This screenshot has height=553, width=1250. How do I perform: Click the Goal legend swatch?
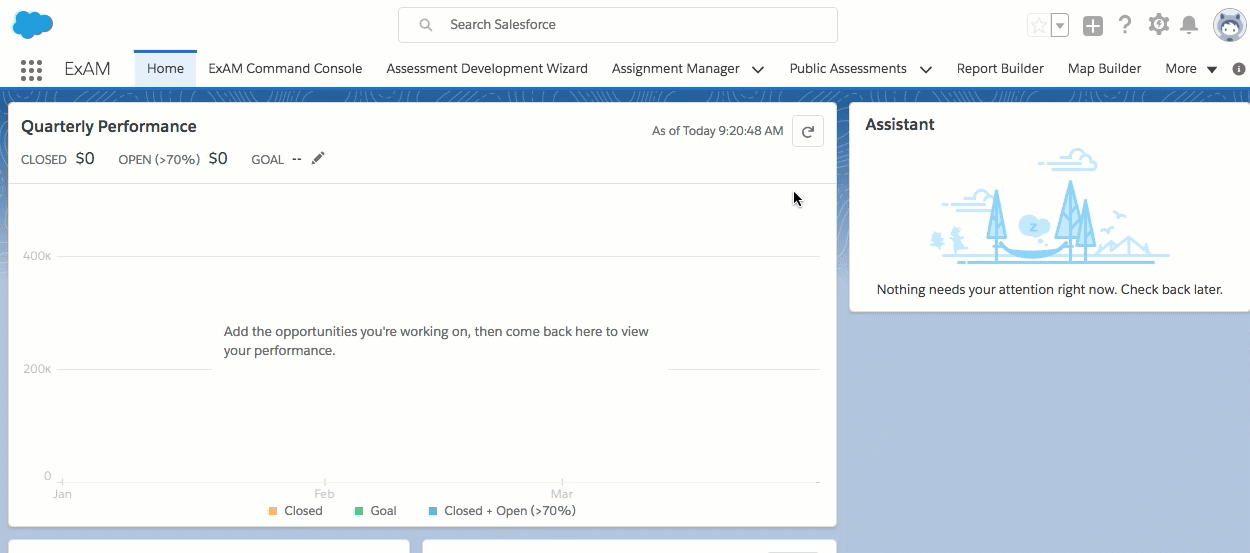(x=359, y=511)
